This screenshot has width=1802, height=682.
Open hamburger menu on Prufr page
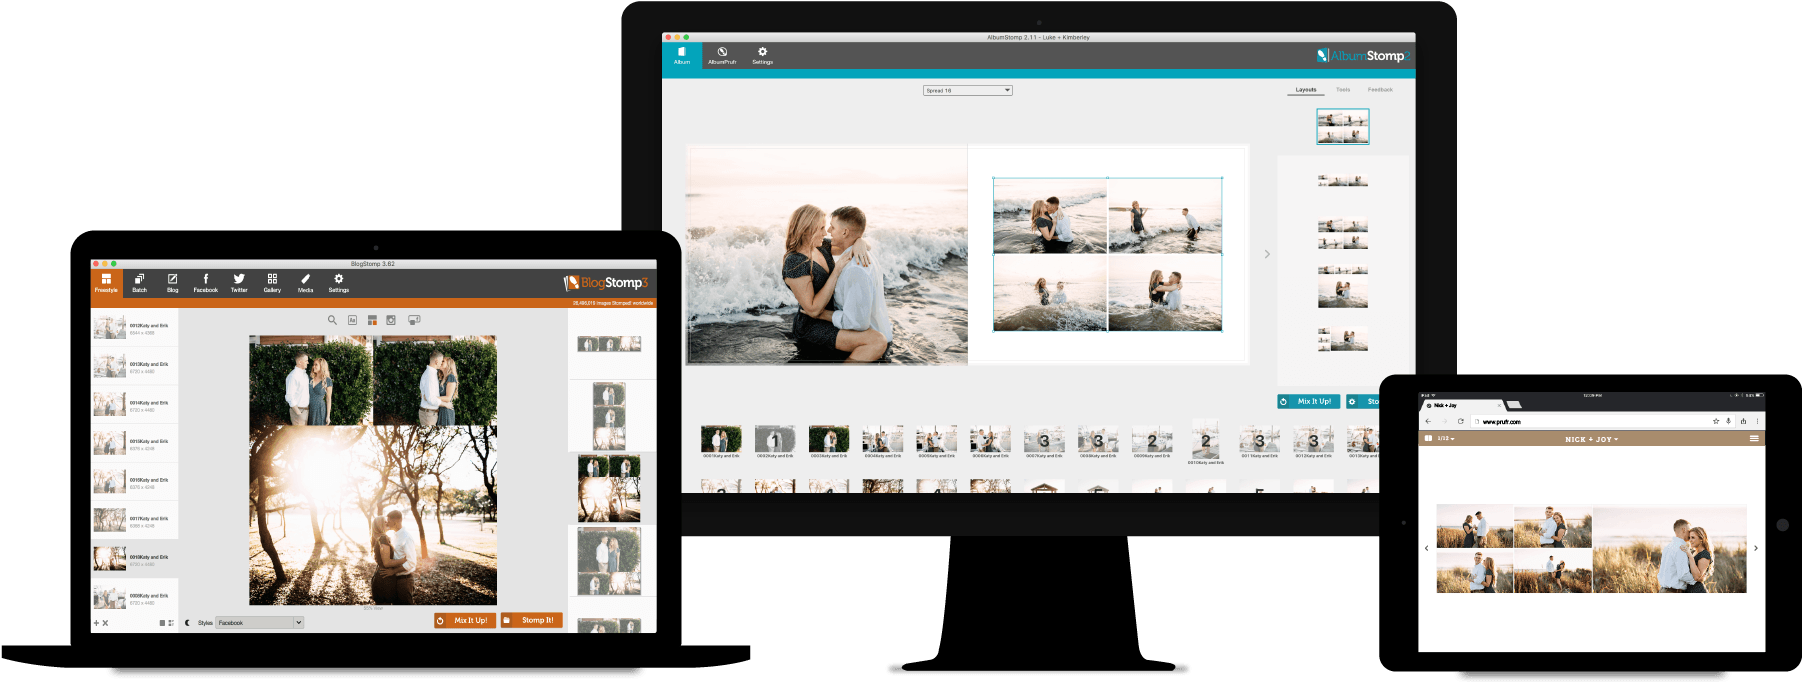coord(1753,439)
